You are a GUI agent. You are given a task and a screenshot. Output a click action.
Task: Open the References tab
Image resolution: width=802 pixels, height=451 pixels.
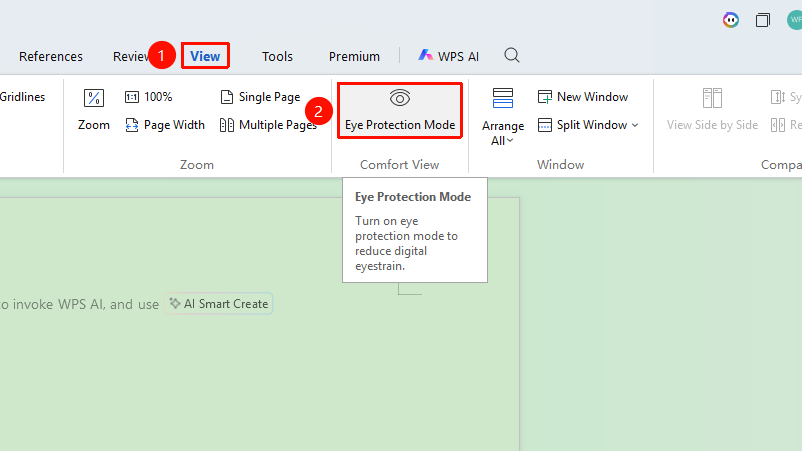pos(51,56)
